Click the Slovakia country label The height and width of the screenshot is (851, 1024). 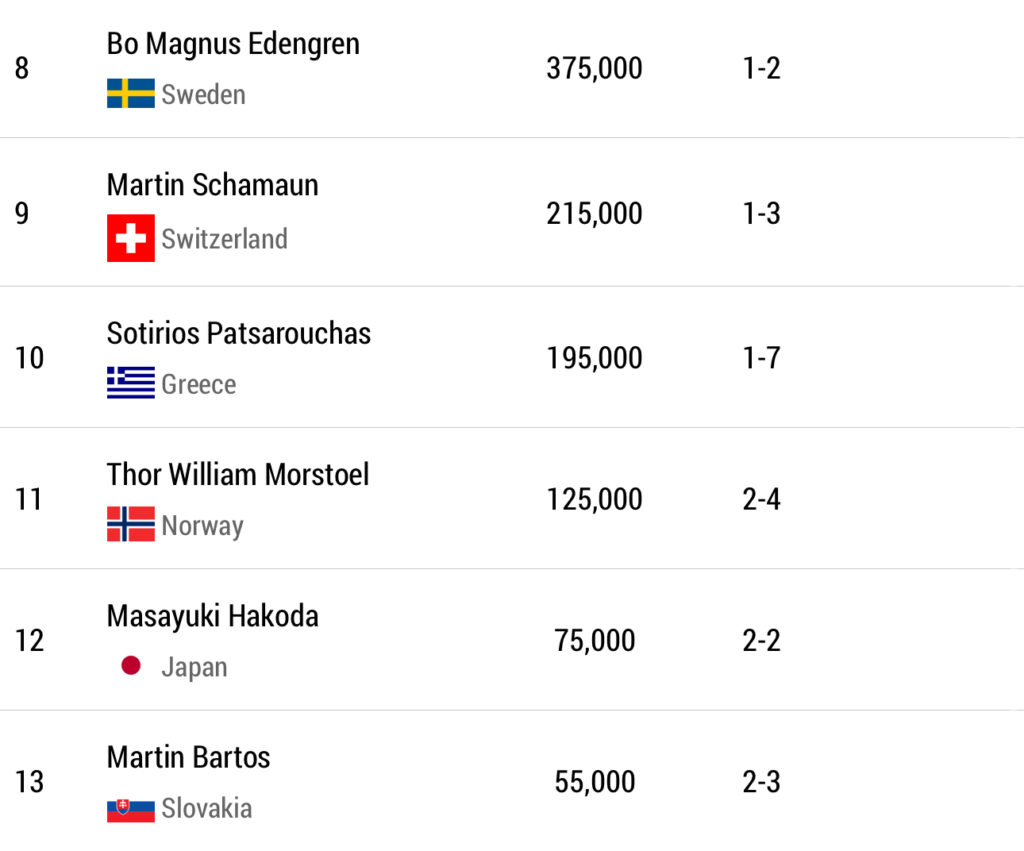[206, 808]
